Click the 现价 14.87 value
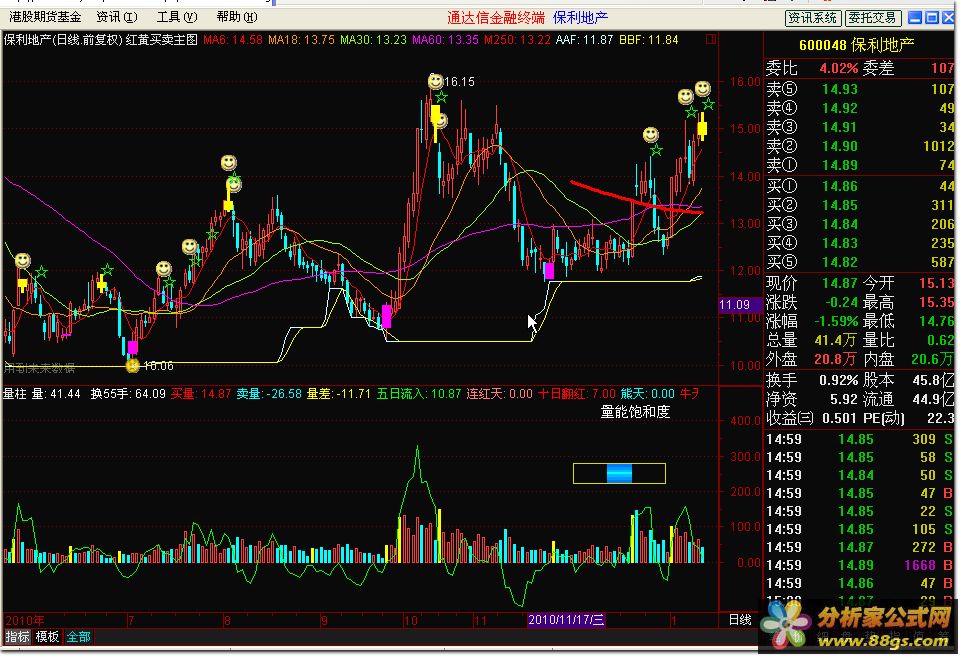The height and width of the screenshot is (656, 960). tap(840, 283)
